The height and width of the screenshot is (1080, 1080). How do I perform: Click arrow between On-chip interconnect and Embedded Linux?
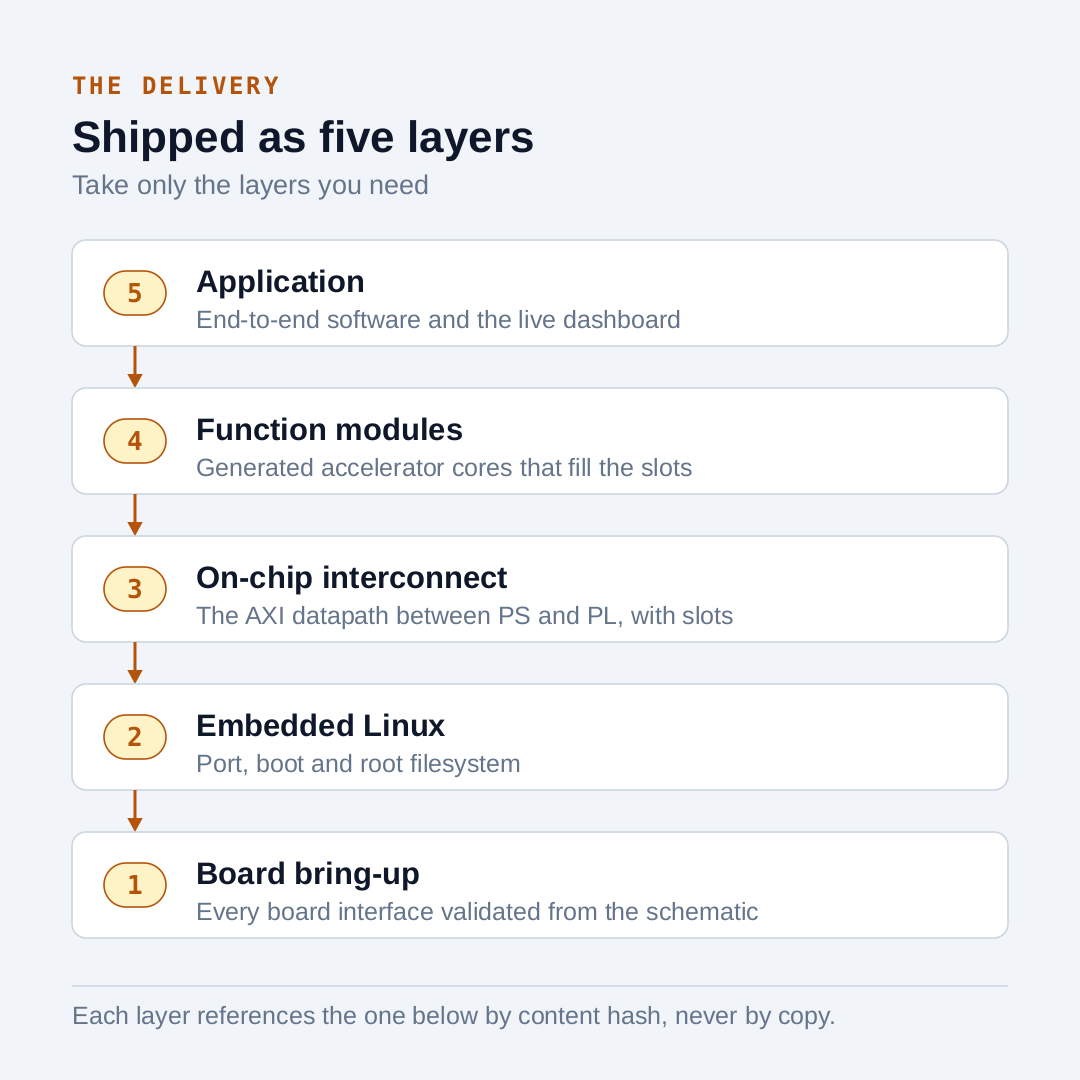135,663
